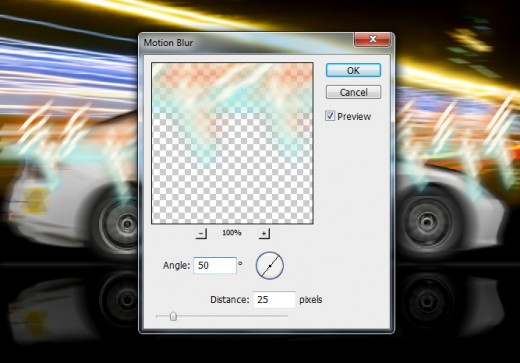This screenshot has width=520, height=363.
Task: Click the angle direction dial
Action: point(270,266)
